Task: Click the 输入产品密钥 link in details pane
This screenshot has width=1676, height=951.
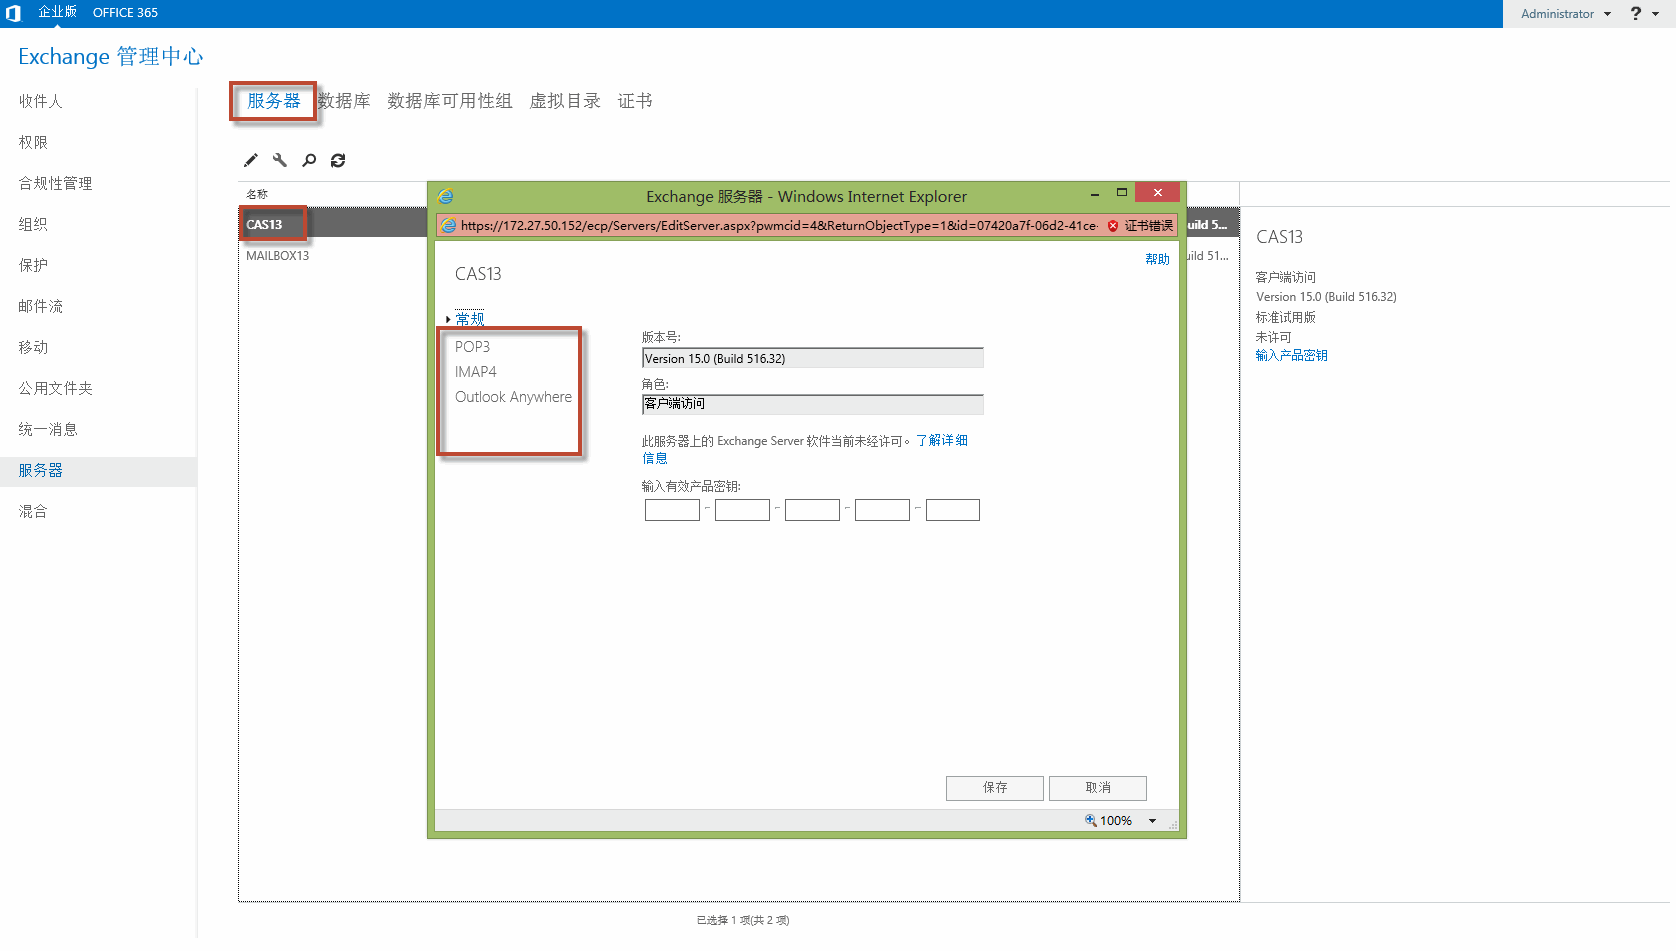Action: tap(1291, 355)
